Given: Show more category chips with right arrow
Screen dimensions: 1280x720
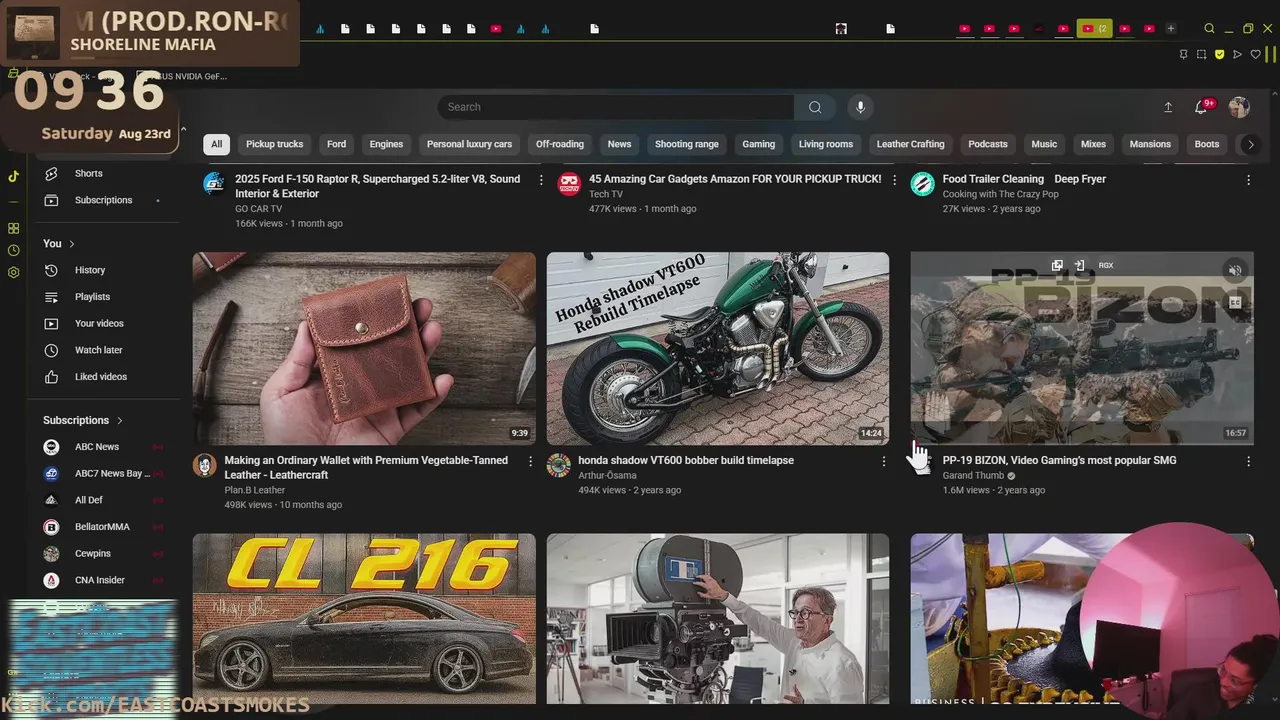Looking at the screenshot, I should (x=1250, y=144).
